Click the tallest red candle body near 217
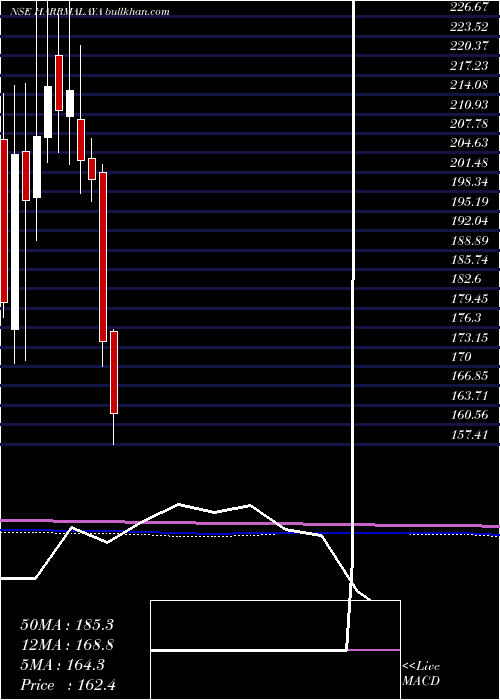This screenshot has height=700, width=500. [59, 83]
